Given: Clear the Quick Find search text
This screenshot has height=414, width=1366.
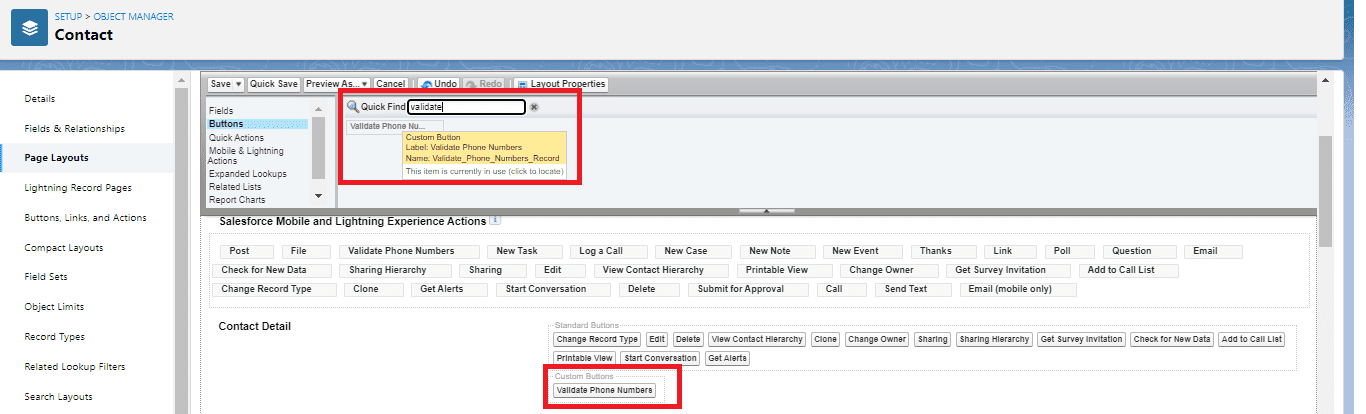Looking at the screenshot, I should [534, 107].
